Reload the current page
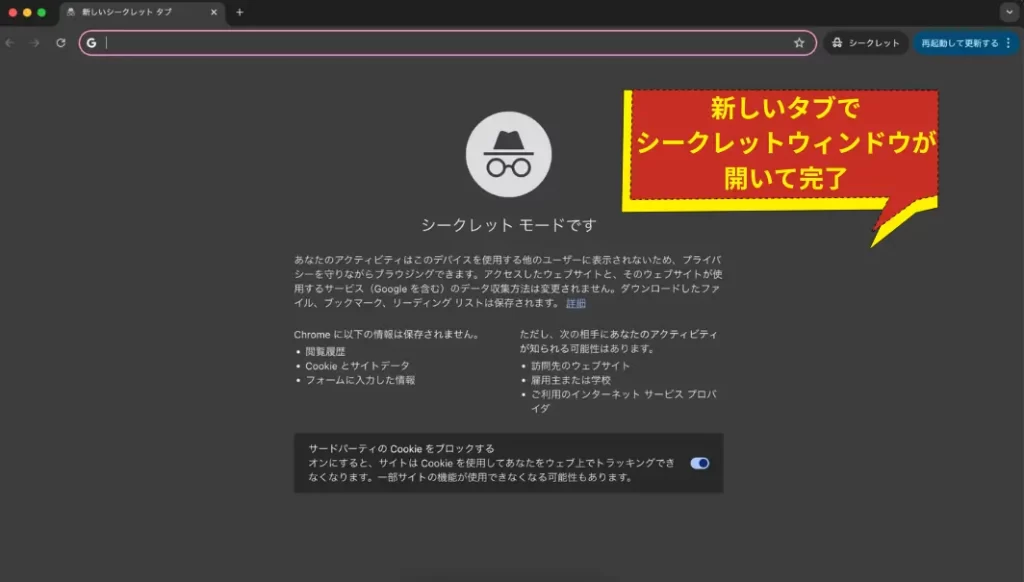The width and height of the screenshot is (1024, 582). click(60, 43)
